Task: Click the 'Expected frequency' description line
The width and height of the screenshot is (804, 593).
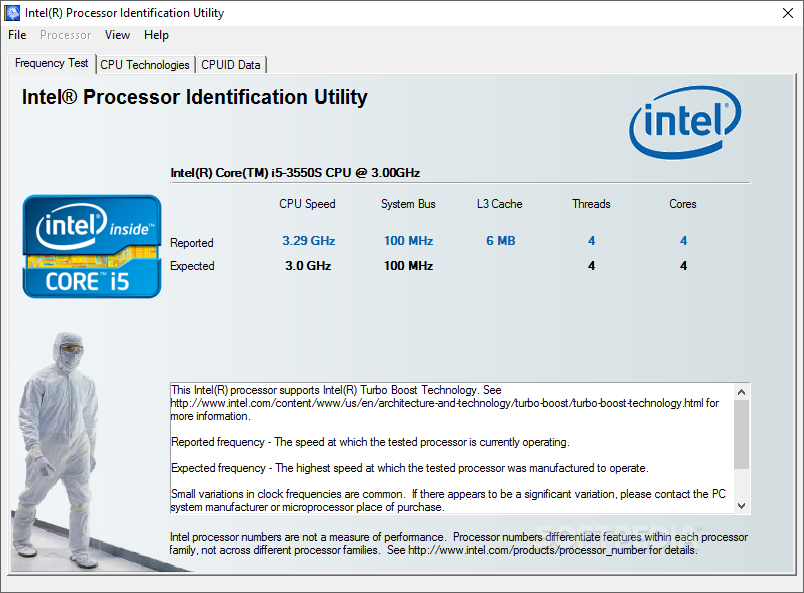Action: click(410, 468)
